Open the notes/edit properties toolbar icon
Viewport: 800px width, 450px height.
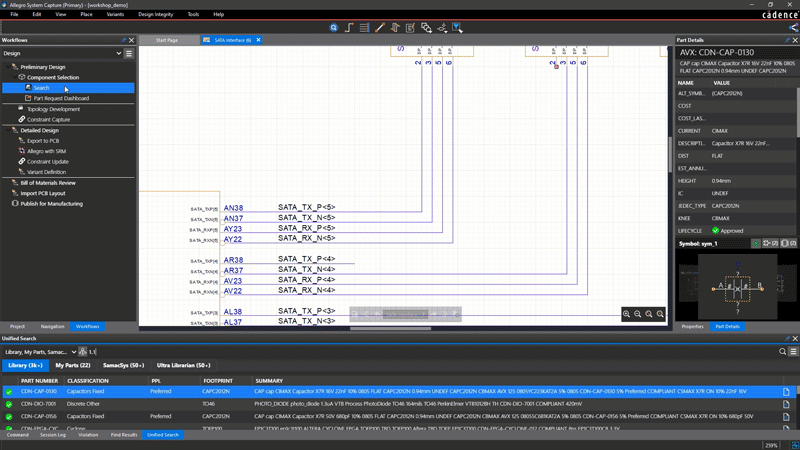pos(410,28)
